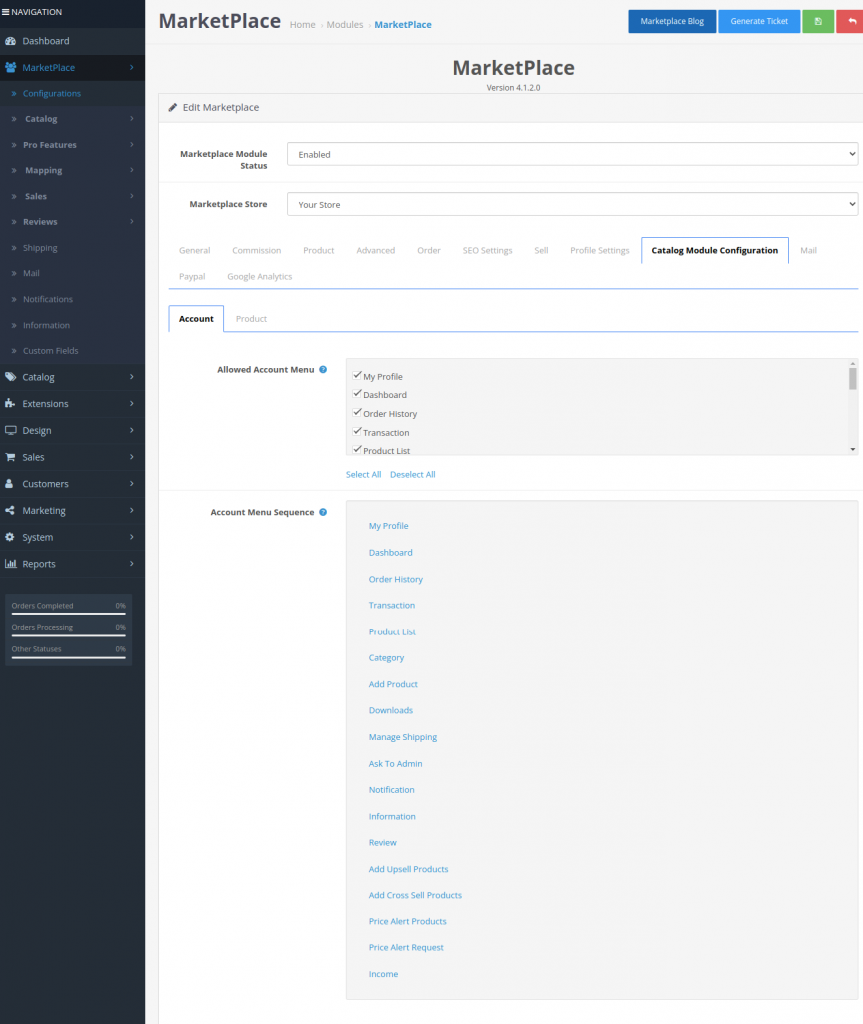Switch to the Google Analytics tab
863x1024 pixels.
259,276
